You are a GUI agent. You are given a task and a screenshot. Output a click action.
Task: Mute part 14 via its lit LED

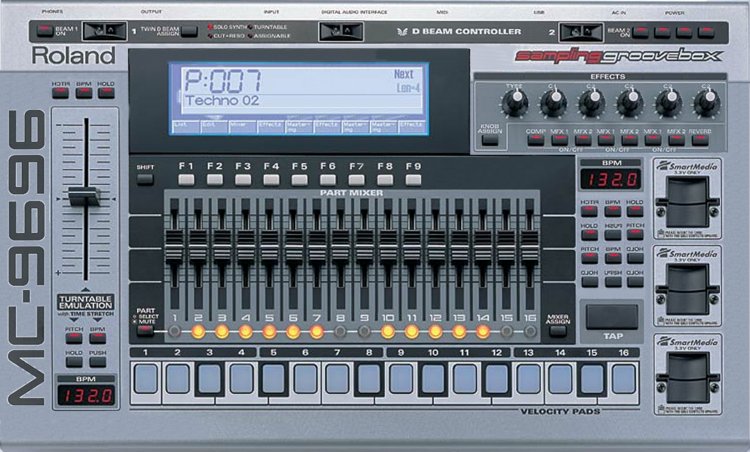[483, 331]
